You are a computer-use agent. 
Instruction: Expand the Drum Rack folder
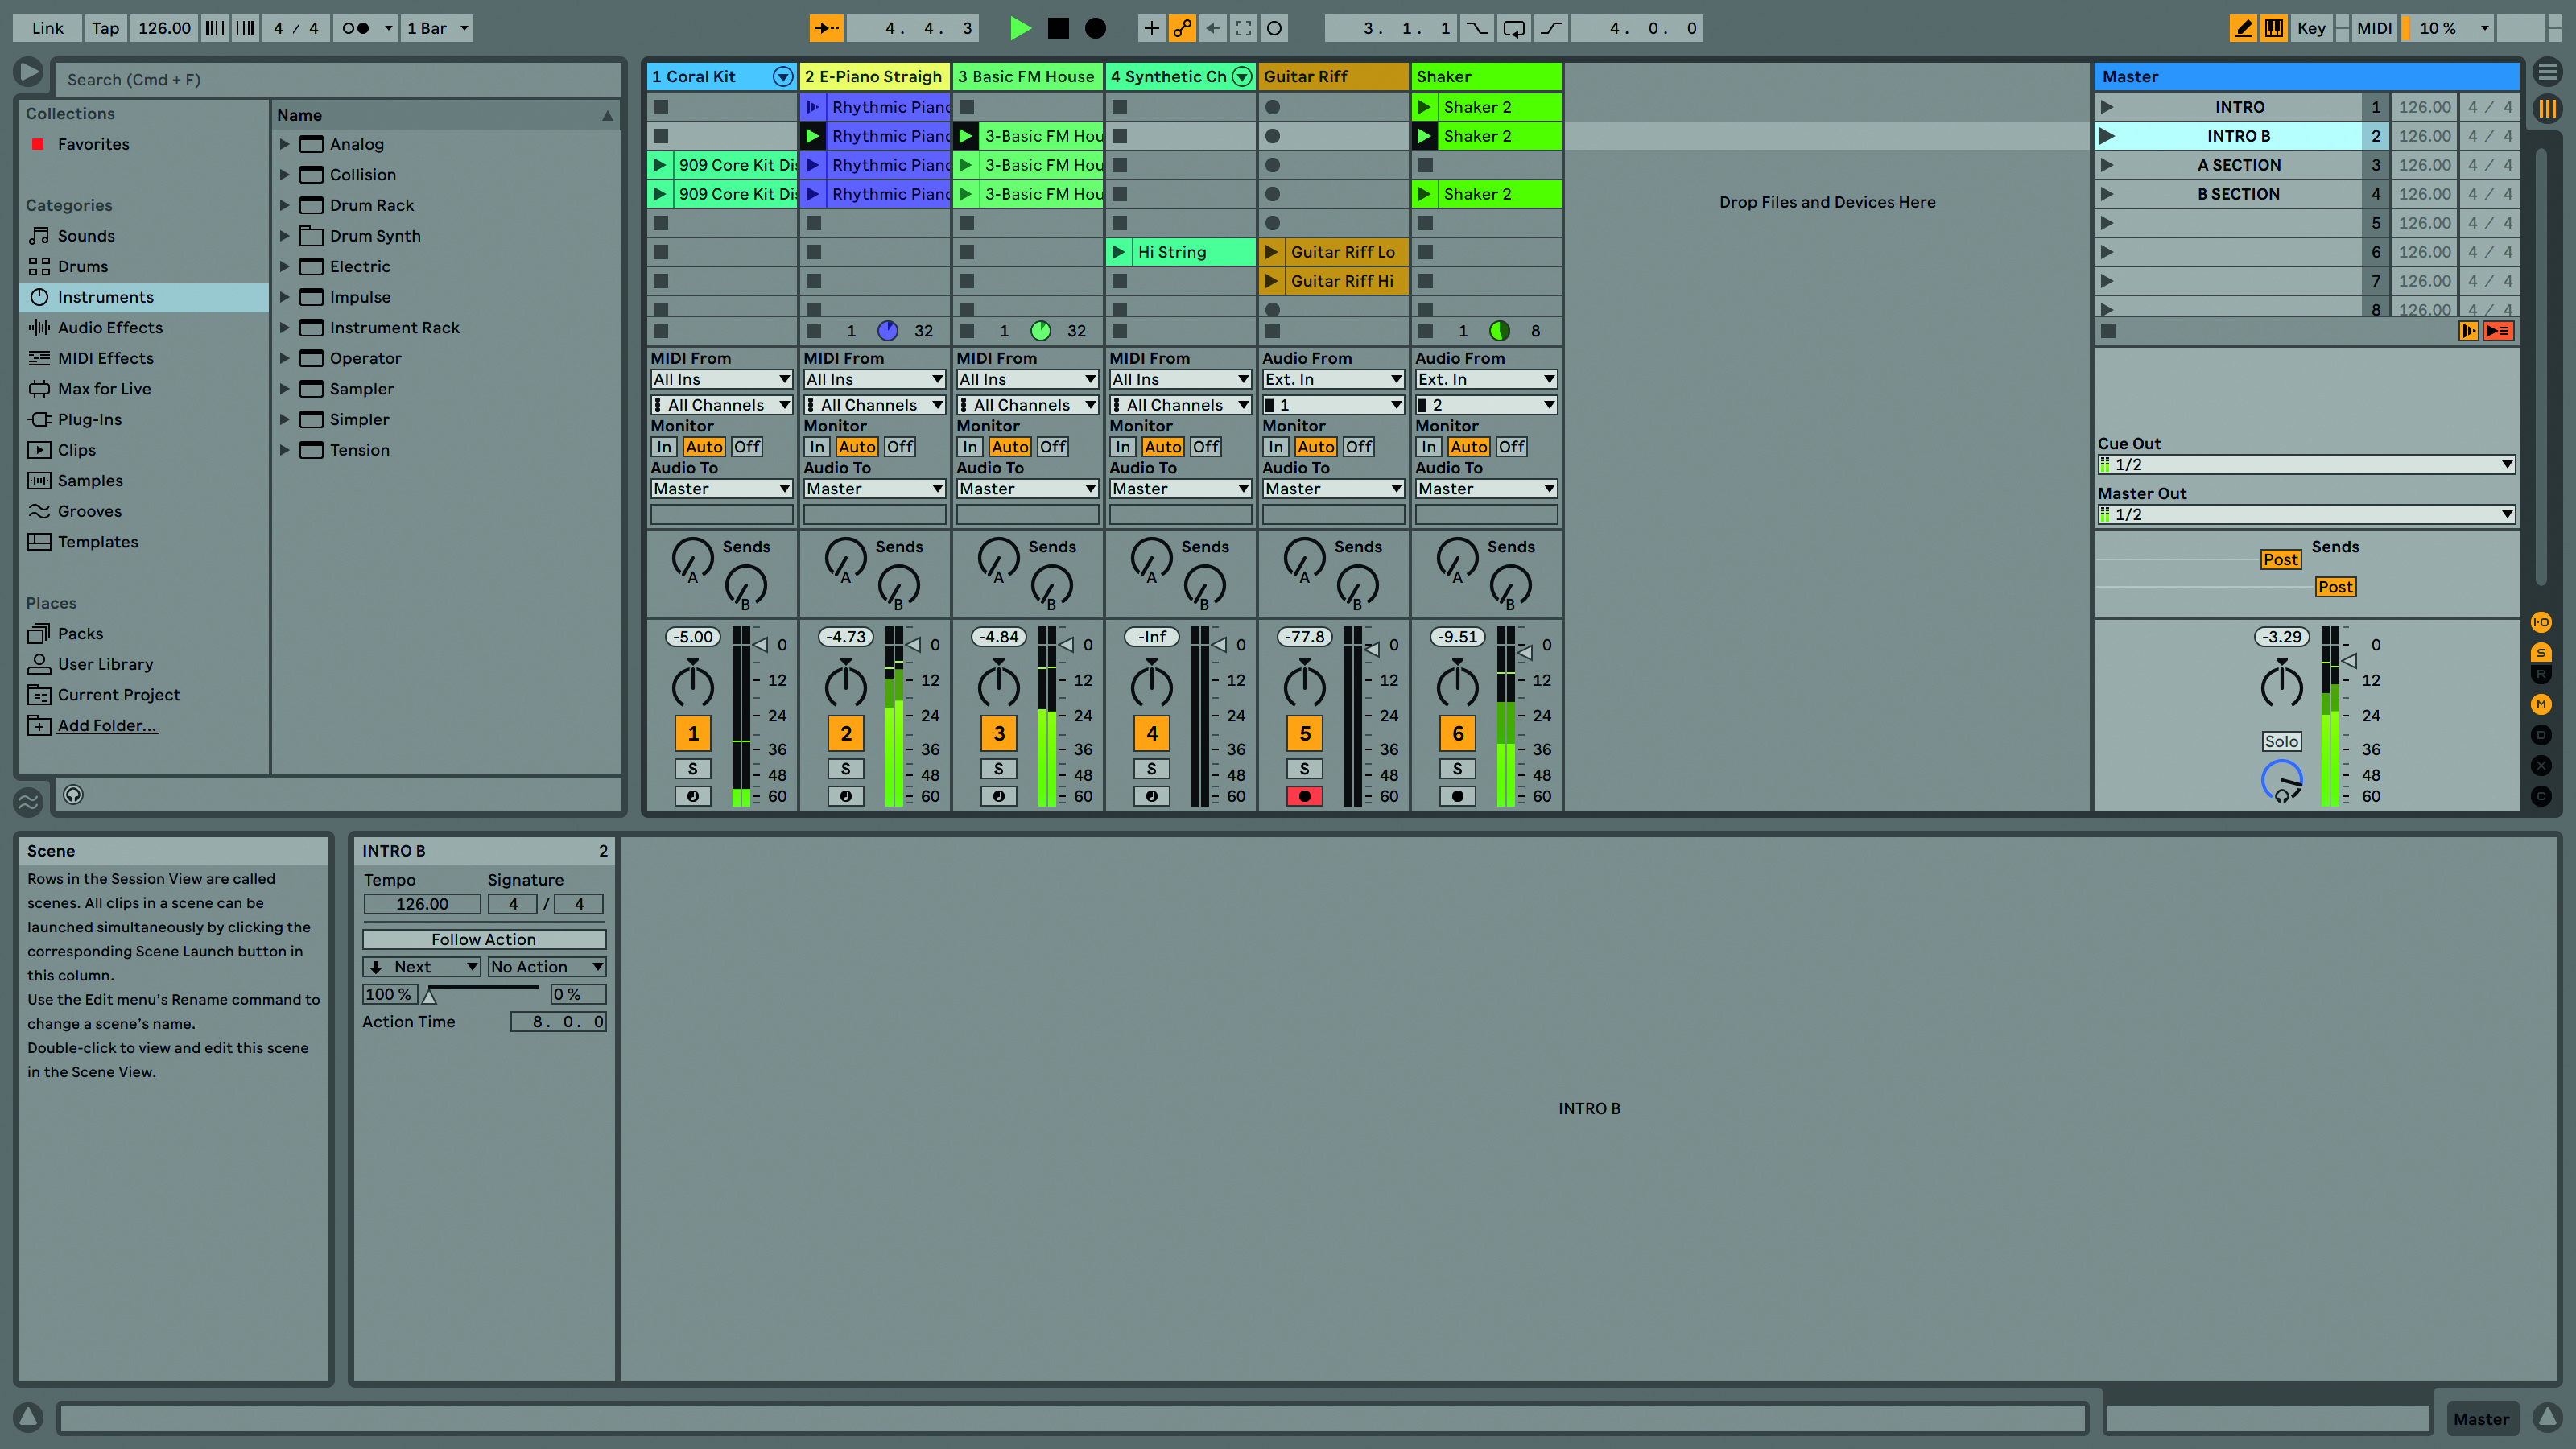[x=284, y=205]
